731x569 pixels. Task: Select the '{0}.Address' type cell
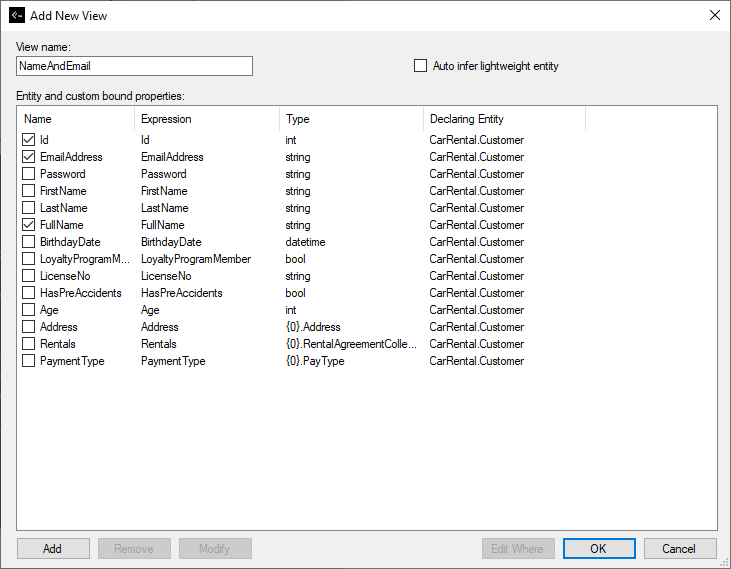(313, 327)
